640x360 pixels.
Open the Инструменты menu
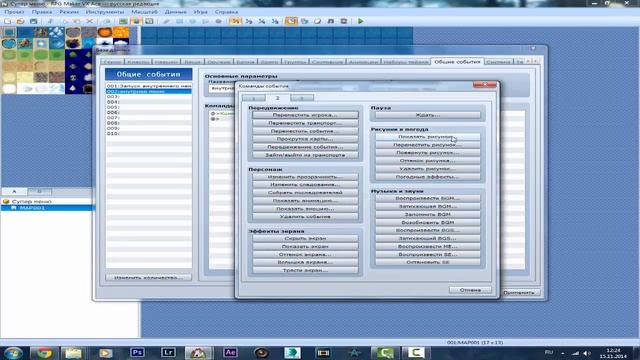pos(105,12)
